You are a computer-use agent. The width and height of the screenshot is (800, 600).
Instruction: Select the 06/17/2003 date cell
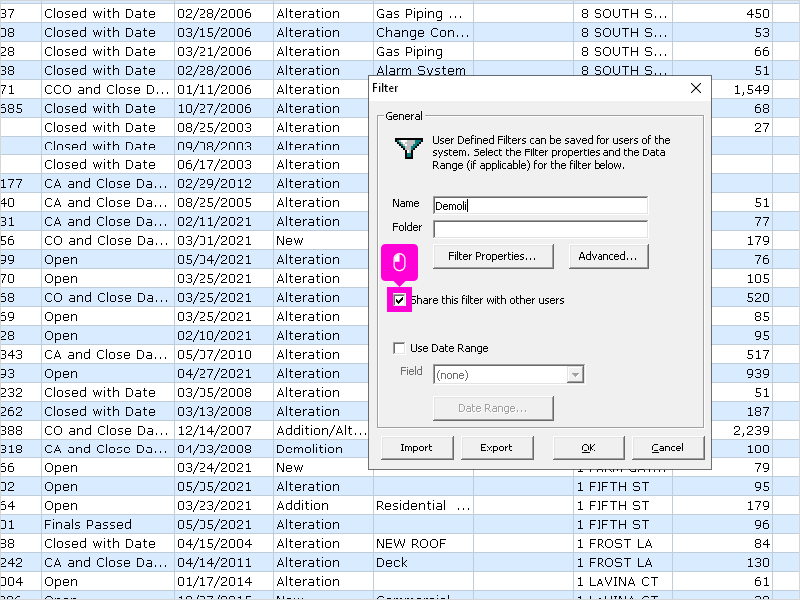click(224, 164)
